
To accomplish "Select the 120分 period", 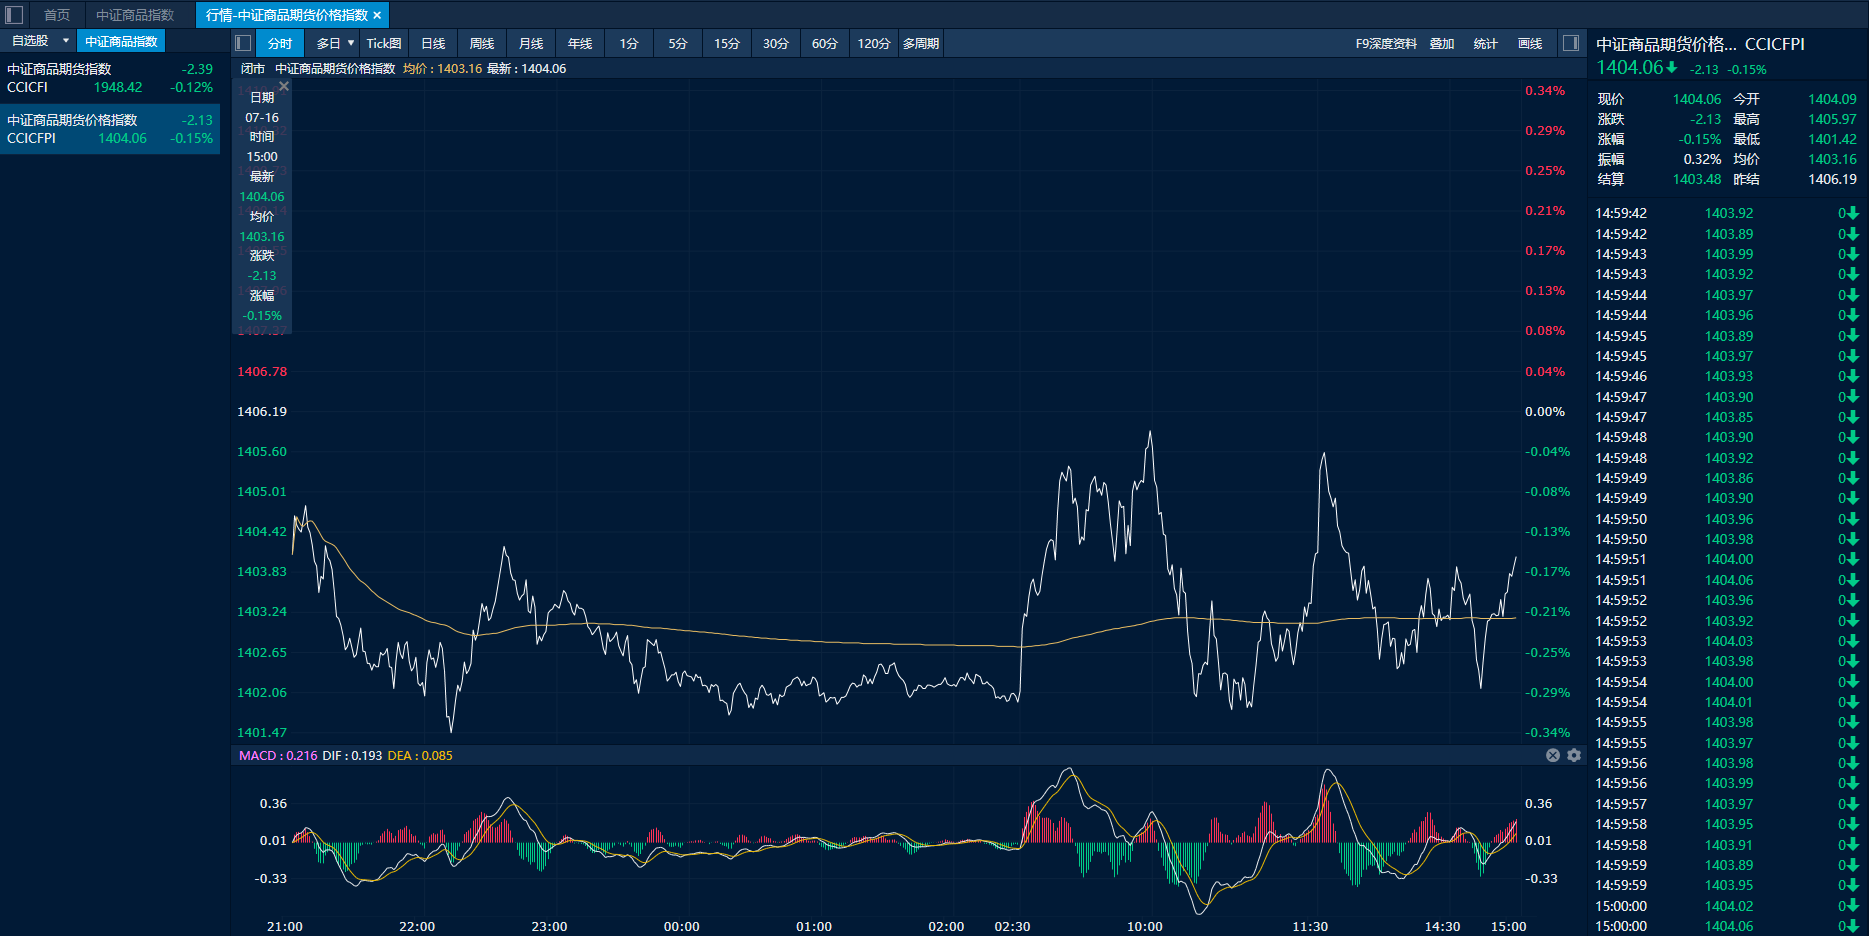I will 874,43.
